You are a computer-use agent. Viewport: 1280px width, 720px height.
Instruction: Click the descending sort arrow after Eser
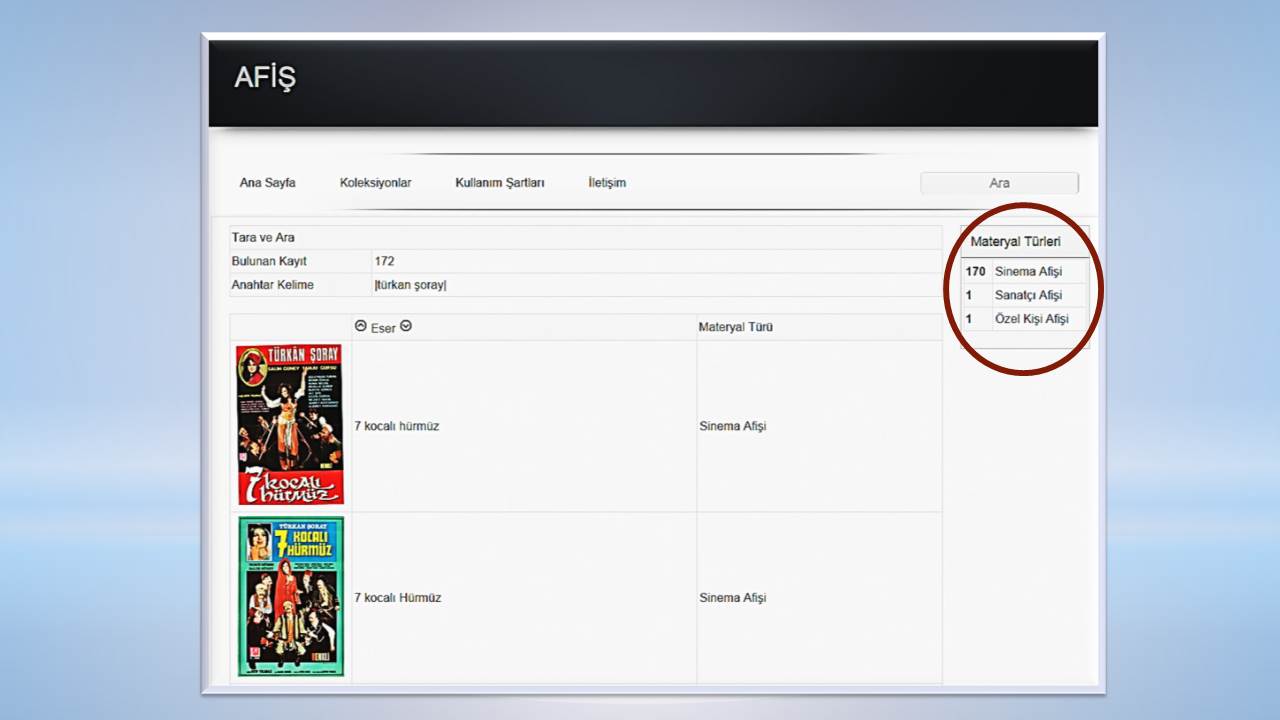pos(406,327)
